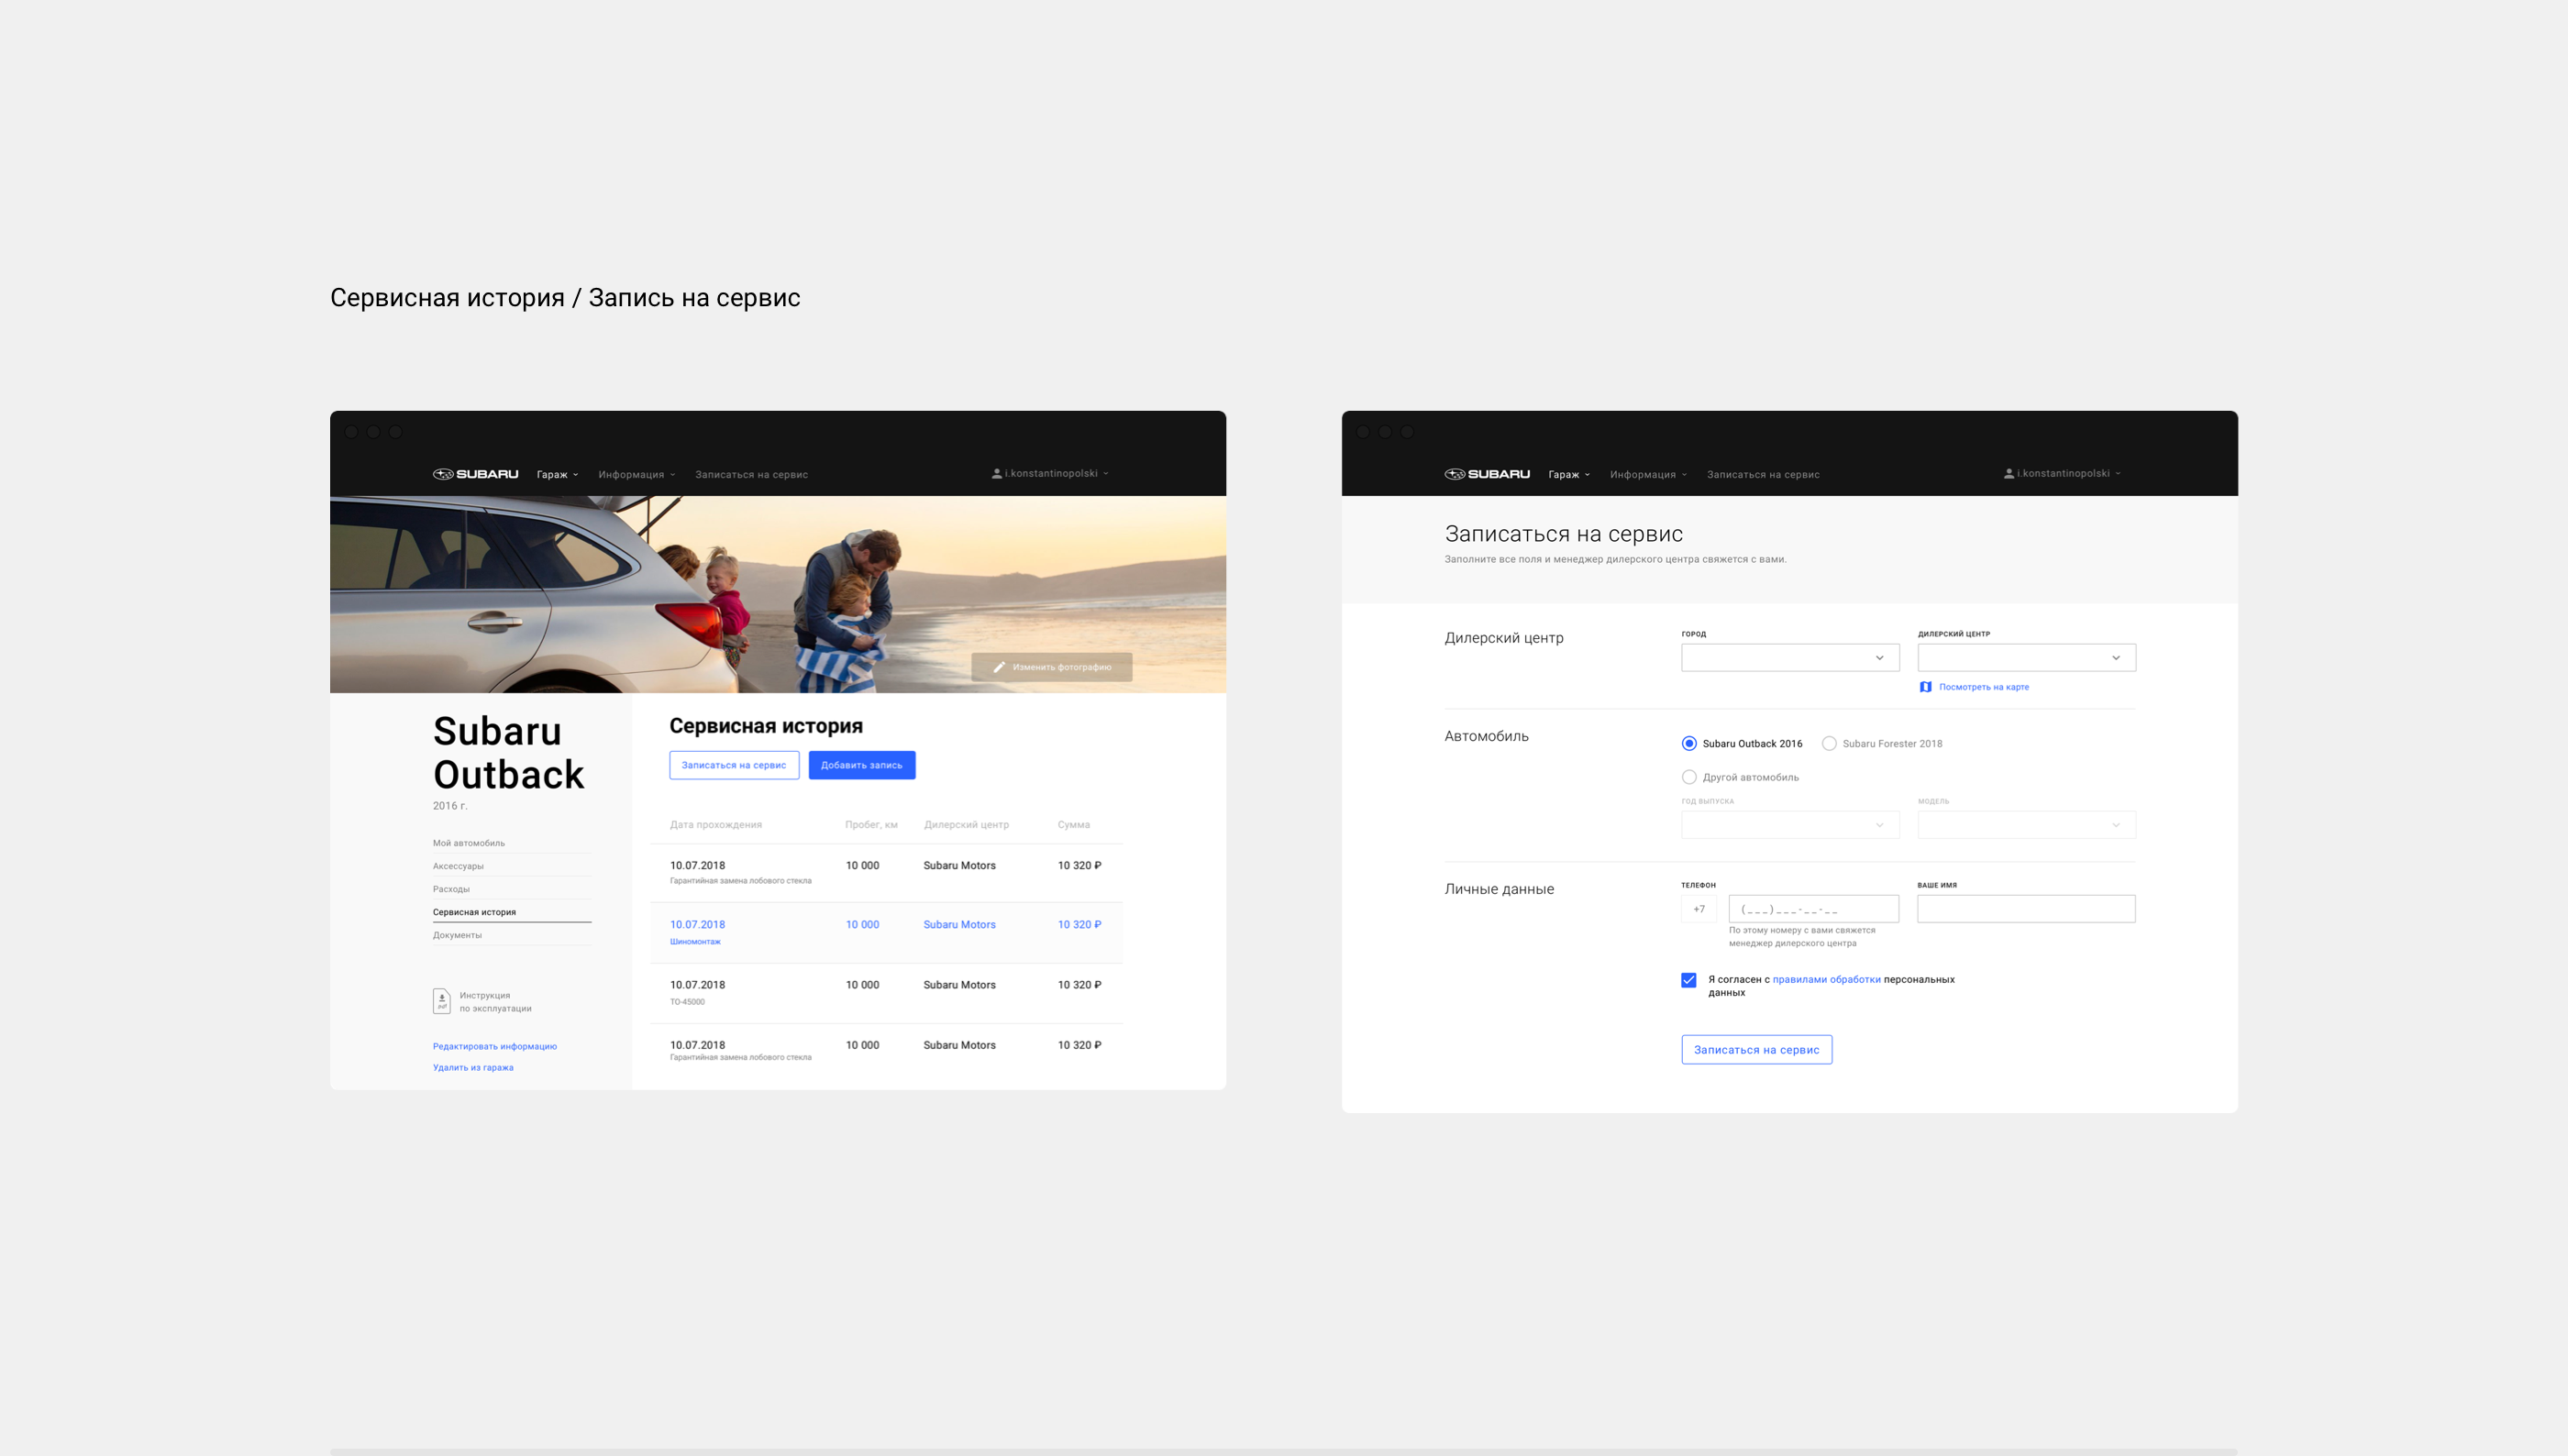Click Дилерский центр column header in table
Screen dimensions: 2568x1456
(966, 825)
